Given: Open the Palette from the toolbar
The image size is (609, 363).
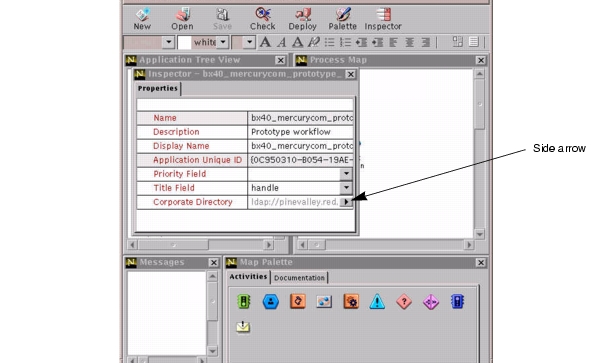Looking at the screenshot, I should (343, 19).
